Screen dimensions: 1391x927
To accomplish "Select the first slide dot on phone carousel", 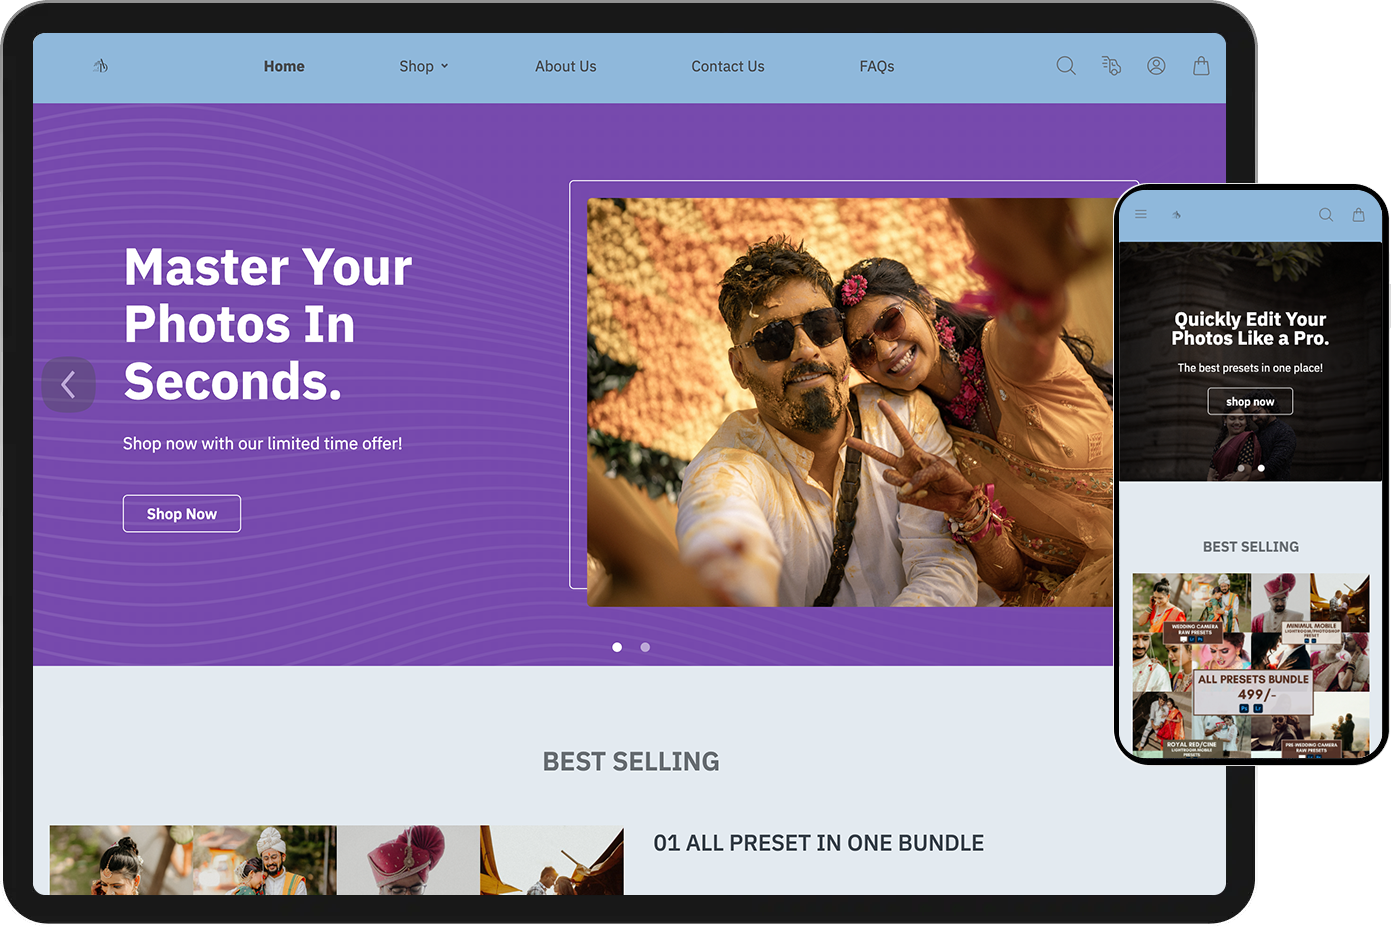I will tap(1241, 468).
